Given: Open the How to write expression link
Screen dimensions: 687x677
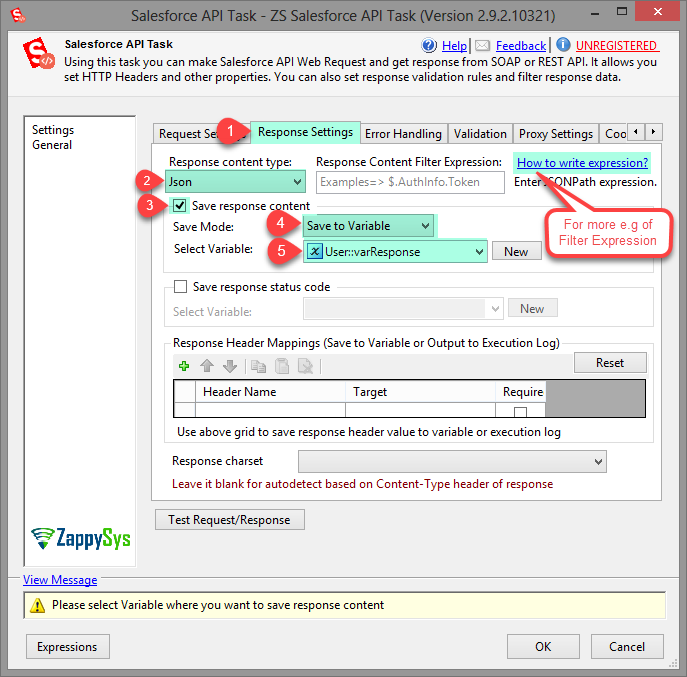Looking at the screenshot, I should click(x=582, y=162).
